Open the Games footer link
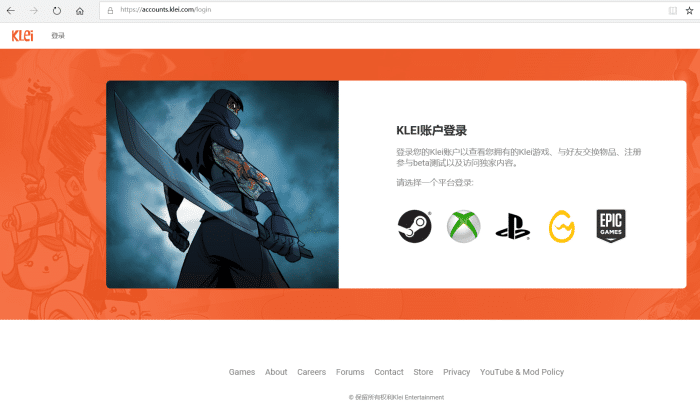The height and width of the screenshot is (412, 700). (242, 372)
